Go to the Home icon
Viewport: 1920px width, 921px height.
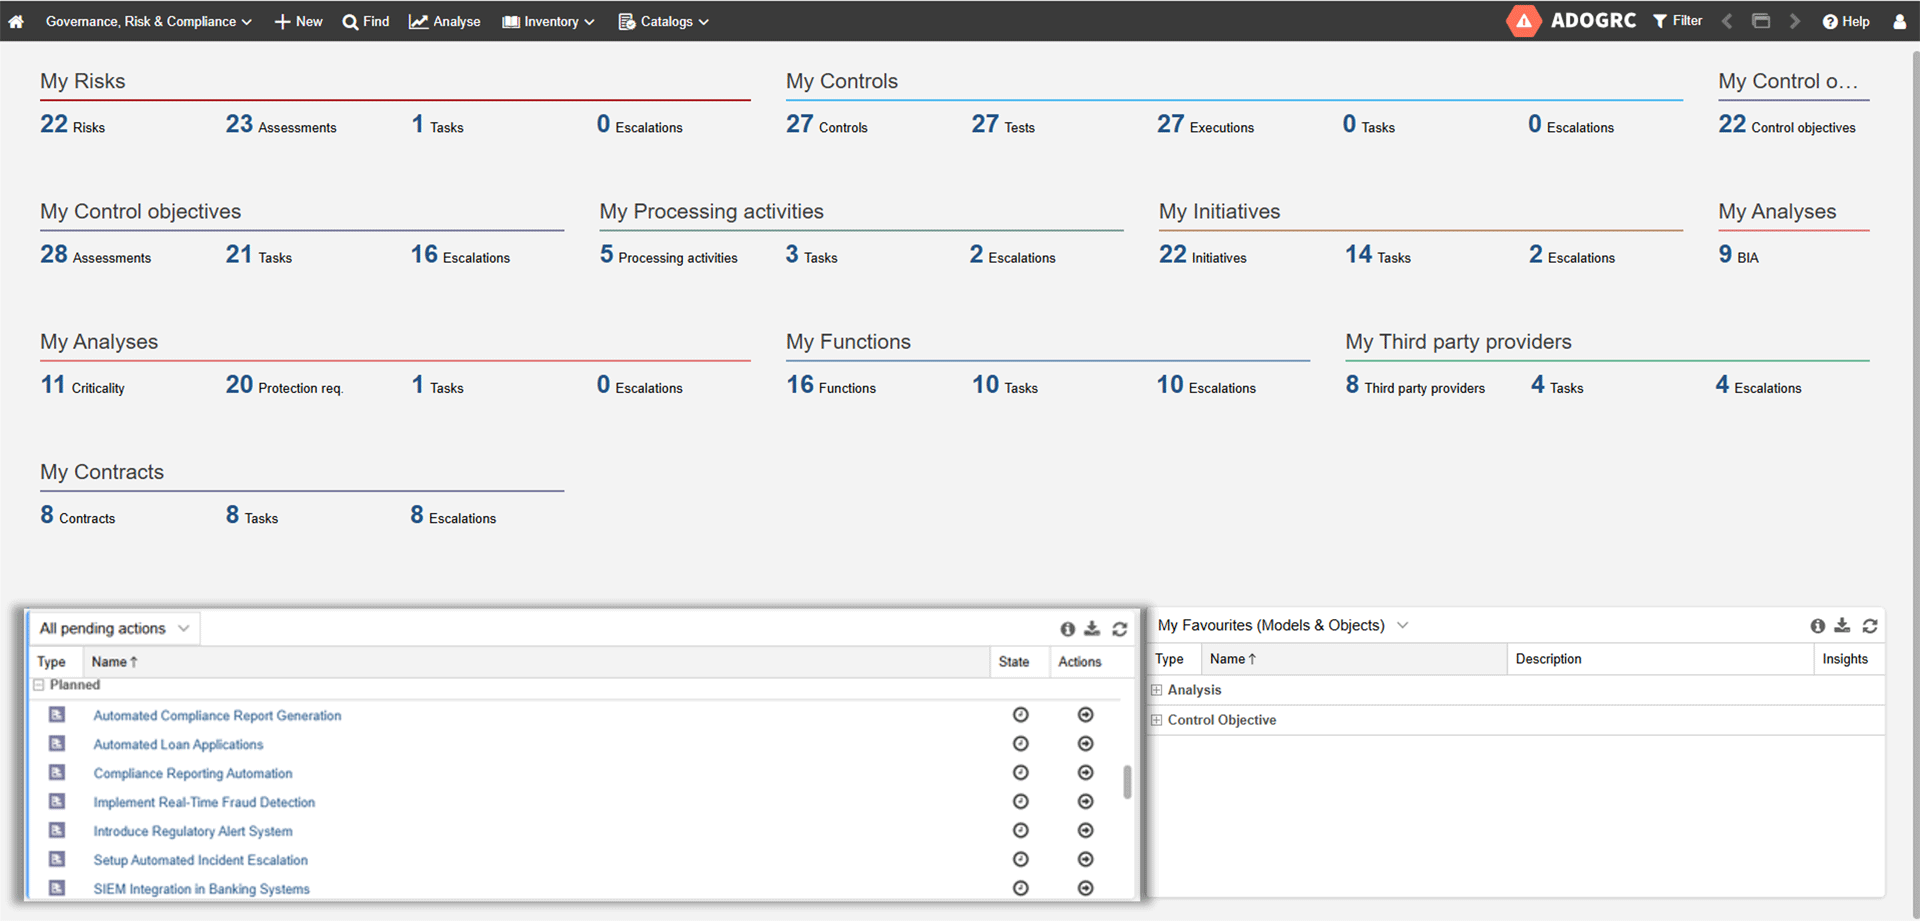coord(16,21)
